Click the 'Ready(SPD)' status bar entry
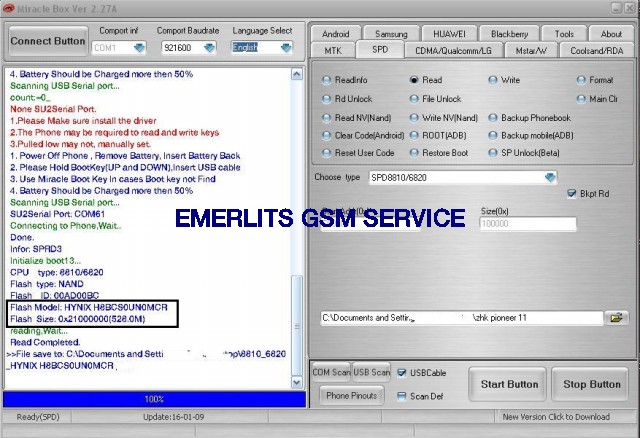This screenshot has height=438, width=640. click(x=38, y=417)
